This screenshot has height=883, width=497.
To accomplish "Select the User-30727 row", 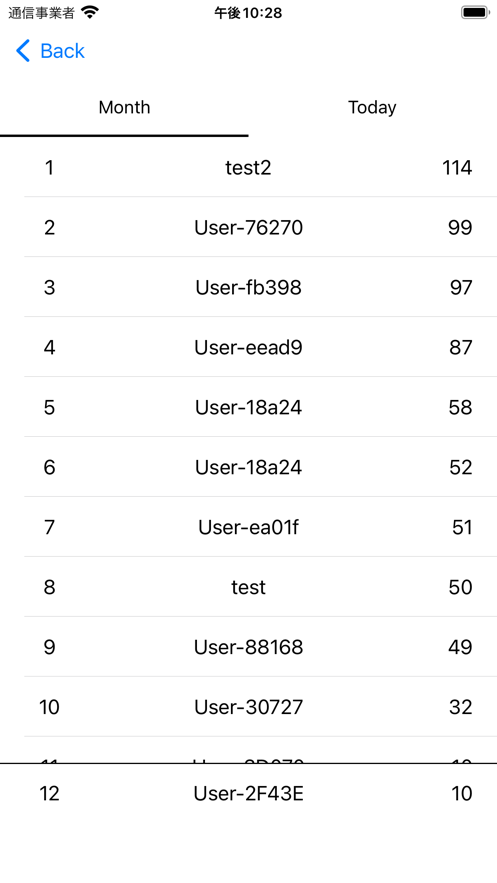I will (x=248, y=707).
